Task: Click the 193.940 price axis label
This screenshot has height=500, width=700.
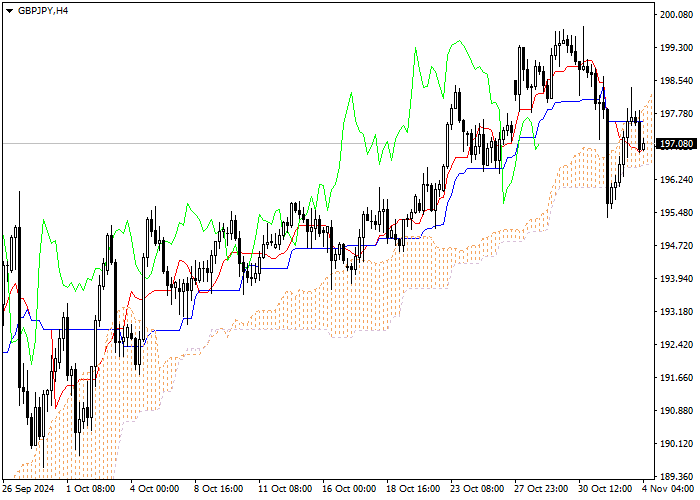Action: tap(676, 279)
